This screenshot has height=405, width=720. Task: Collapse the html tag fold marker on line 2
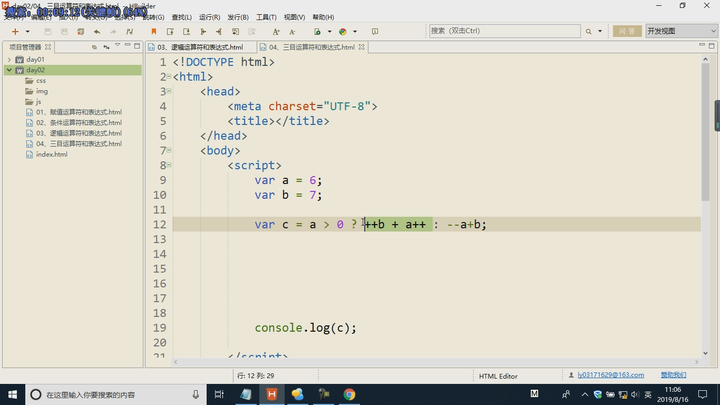coord(169,76)
